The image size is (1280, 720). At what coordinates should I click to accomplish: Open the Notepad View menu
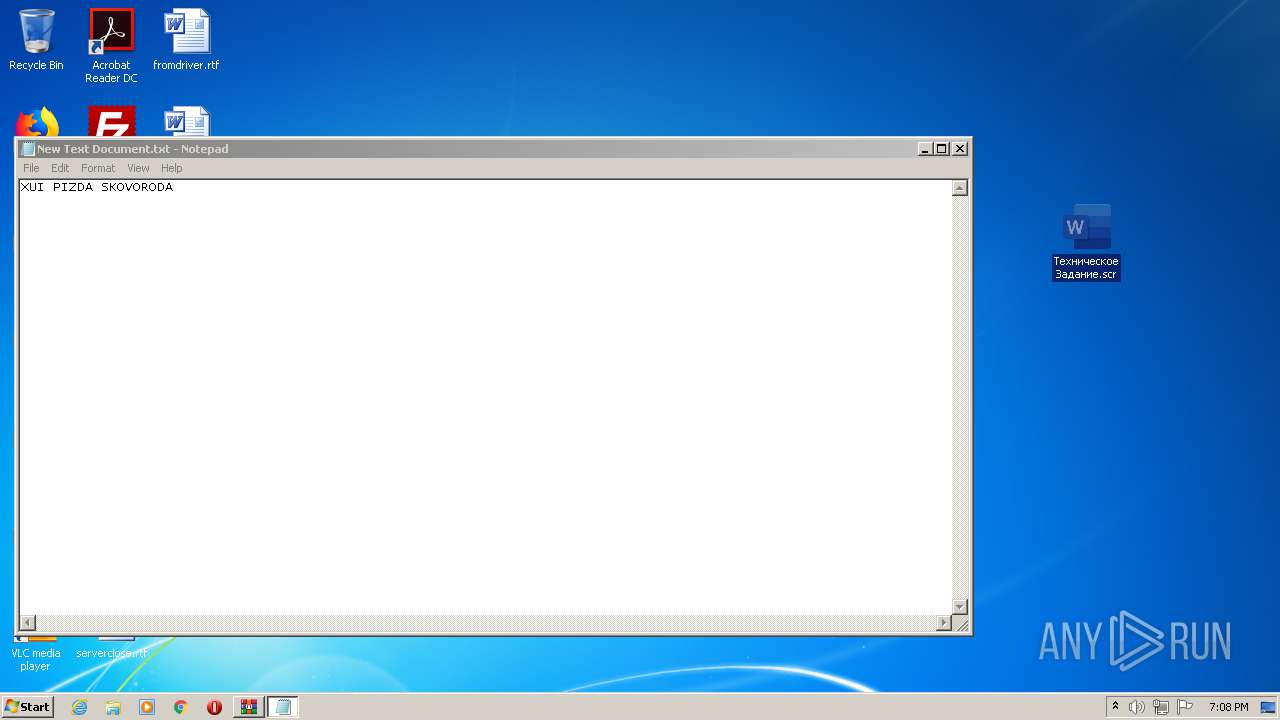coord(138,168)
